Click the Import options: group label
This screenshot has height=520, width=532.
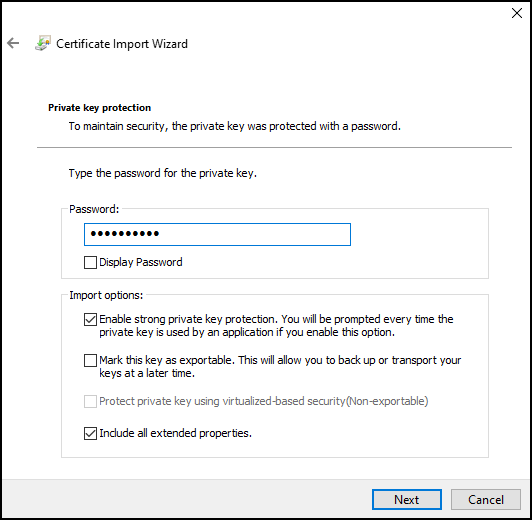(106, 295)
